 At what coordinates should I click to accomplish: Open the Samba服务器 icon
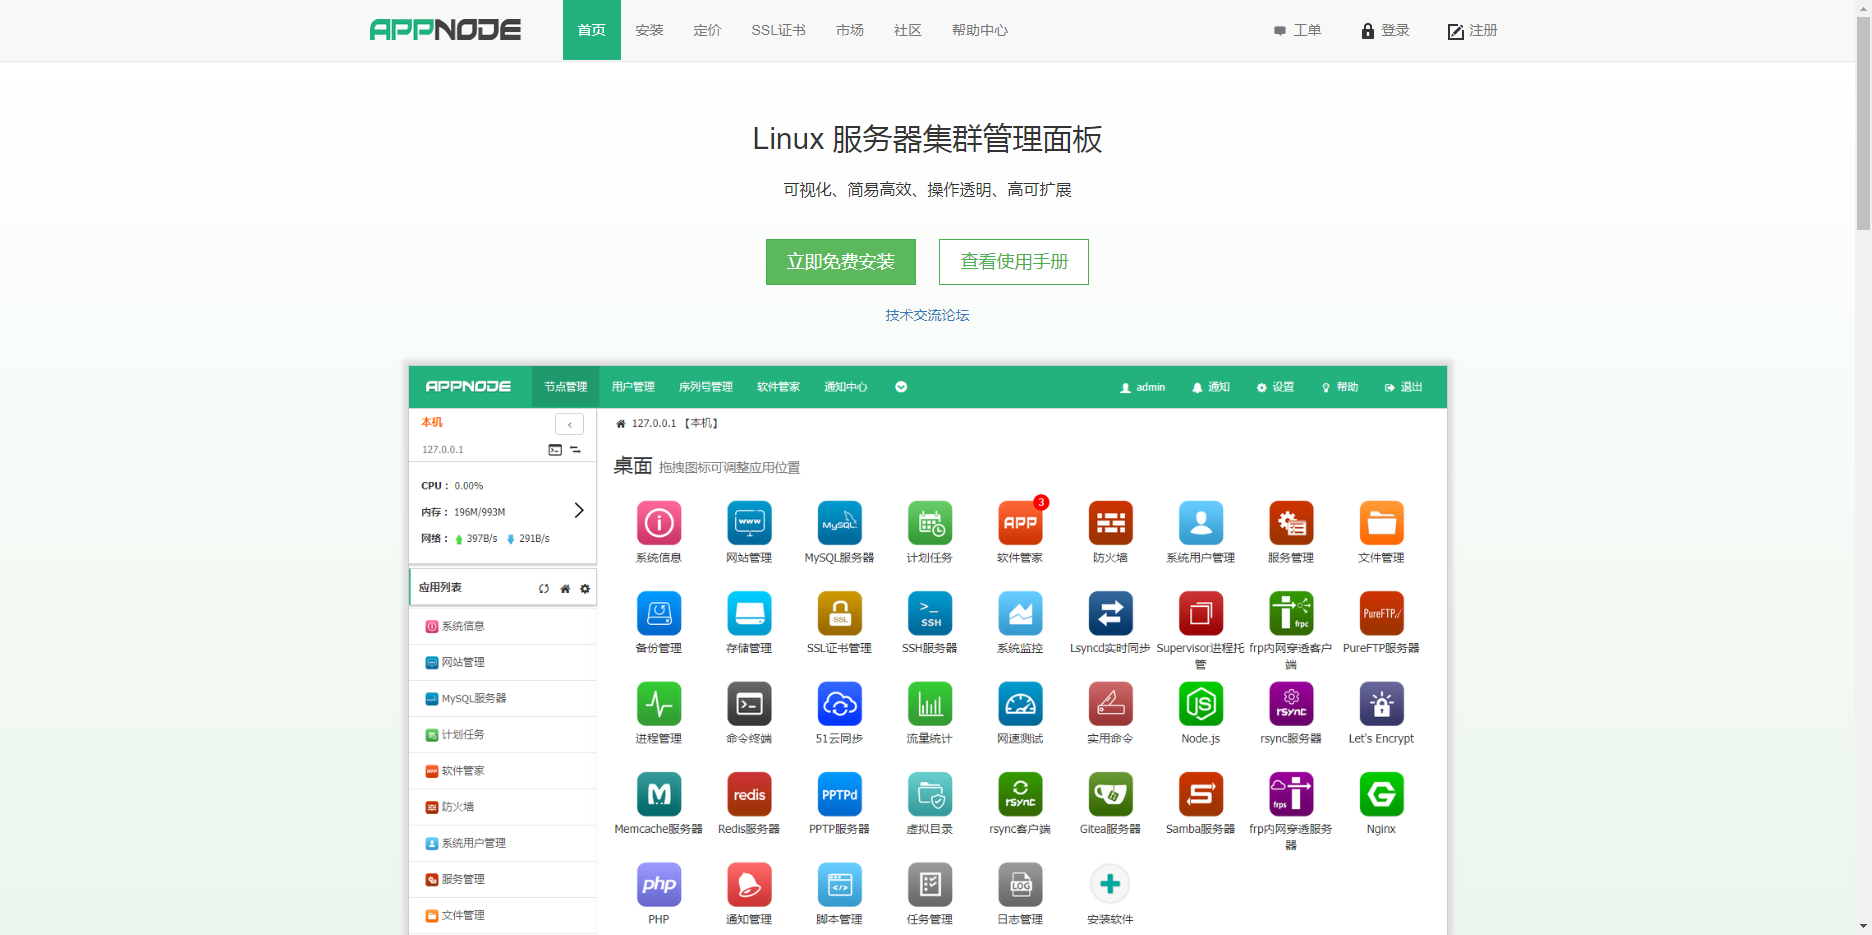(1201, 794)
